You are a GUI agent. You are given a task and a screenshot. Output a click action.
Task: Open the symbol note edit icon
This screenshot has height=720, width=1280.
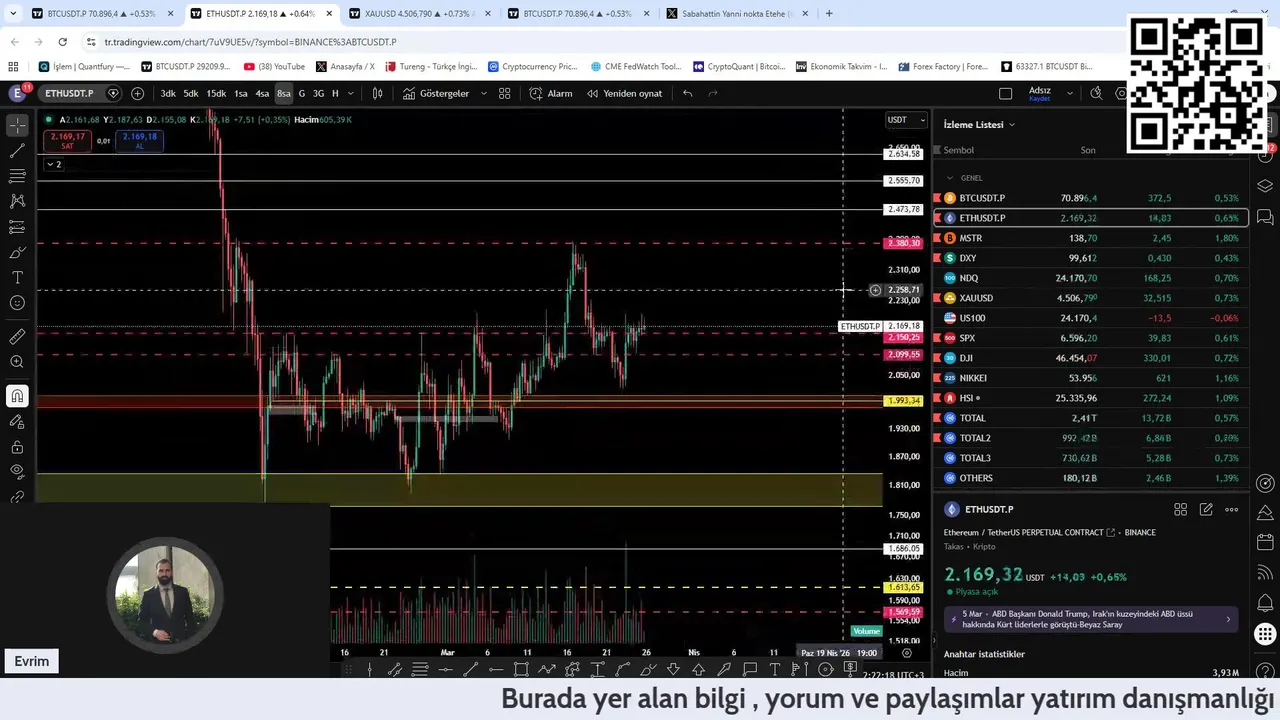tap(1206, 509)
